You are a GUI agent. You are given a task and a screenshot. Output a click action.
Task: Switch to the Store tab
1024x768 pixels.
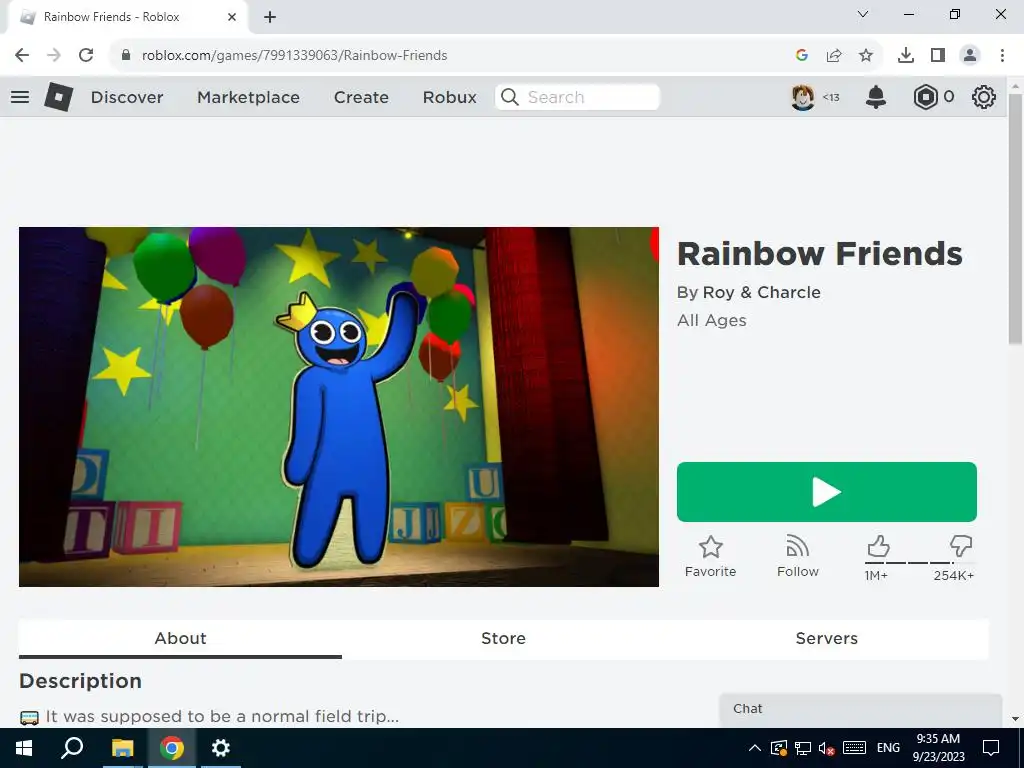pyautogui.click(x=503, y=639)
